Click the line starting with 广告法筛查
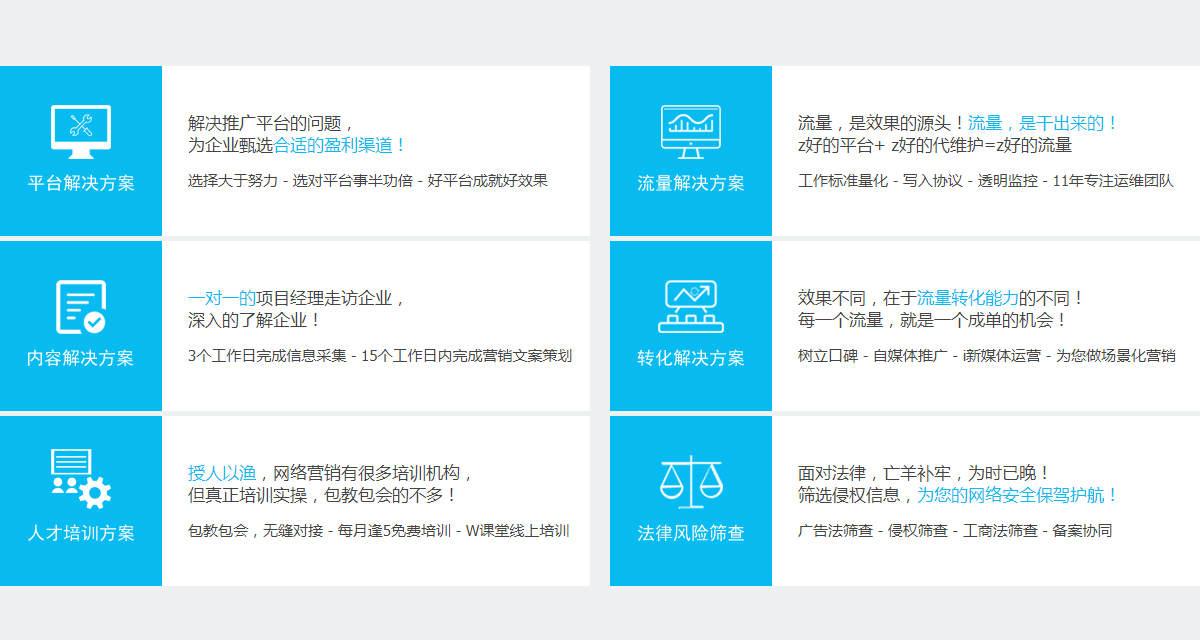The width and height of the screenshot is (1200, 640). pos(955,531)
